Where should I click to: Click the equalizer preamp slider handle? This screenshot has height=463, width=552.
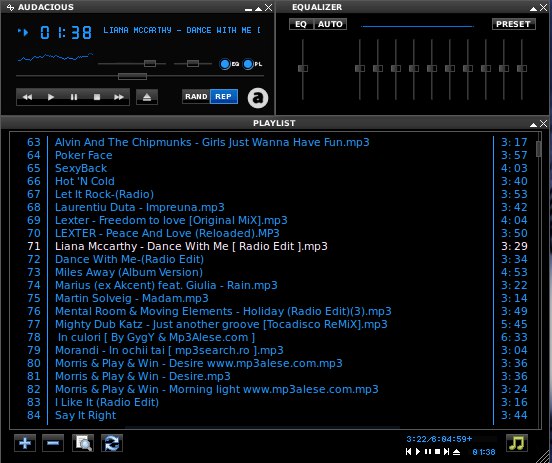tap(303, 68)
